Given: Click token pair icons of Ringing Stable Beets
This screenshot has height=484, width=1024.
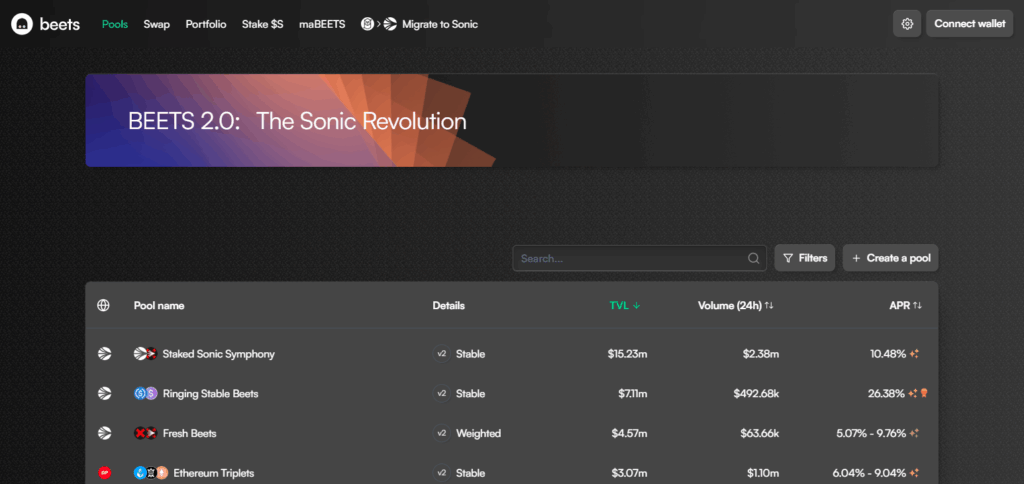Looking at the screenshot, I should tap(146, 393).
